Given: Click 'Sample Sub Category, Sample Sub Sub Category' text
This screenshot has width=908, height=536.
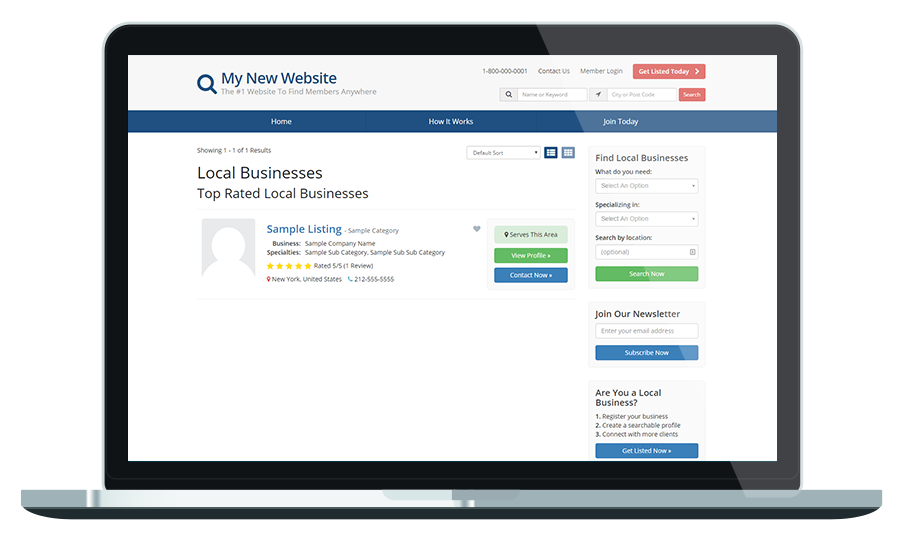Looking at the screenshot, I should pyautogui.click(x=375, y=252).
